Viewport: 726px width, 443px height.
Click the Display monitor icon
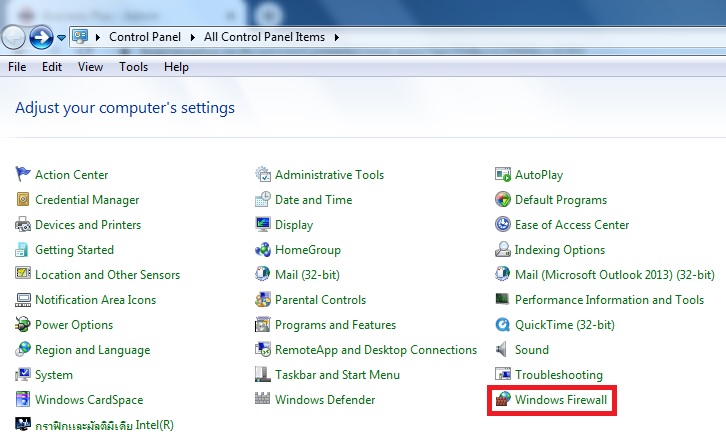(x=263, y=225)
